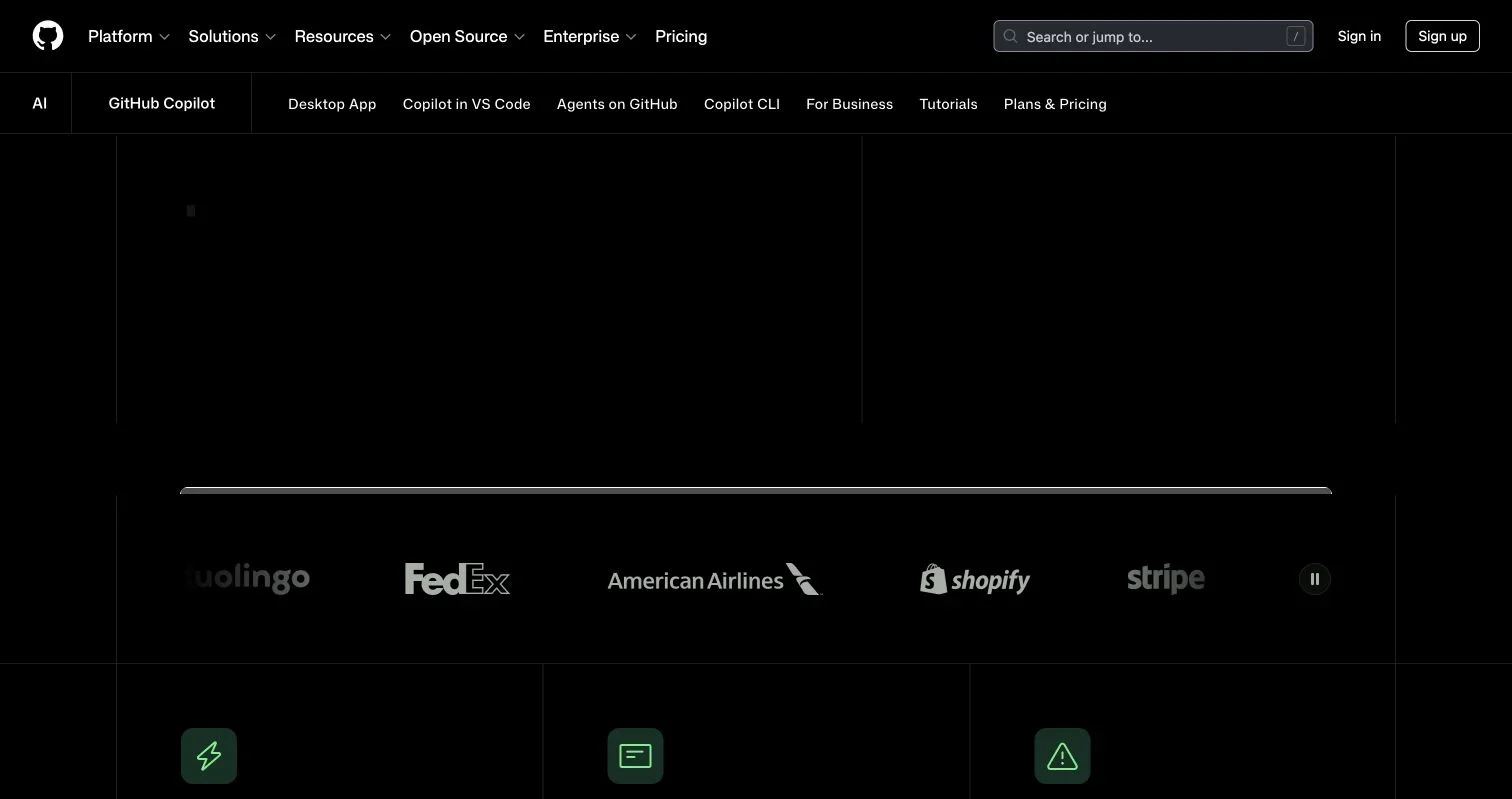The height and width of the screenshot is (799, 1512).
Task: Click the American Airlines logo
Action: click(714, 579)
